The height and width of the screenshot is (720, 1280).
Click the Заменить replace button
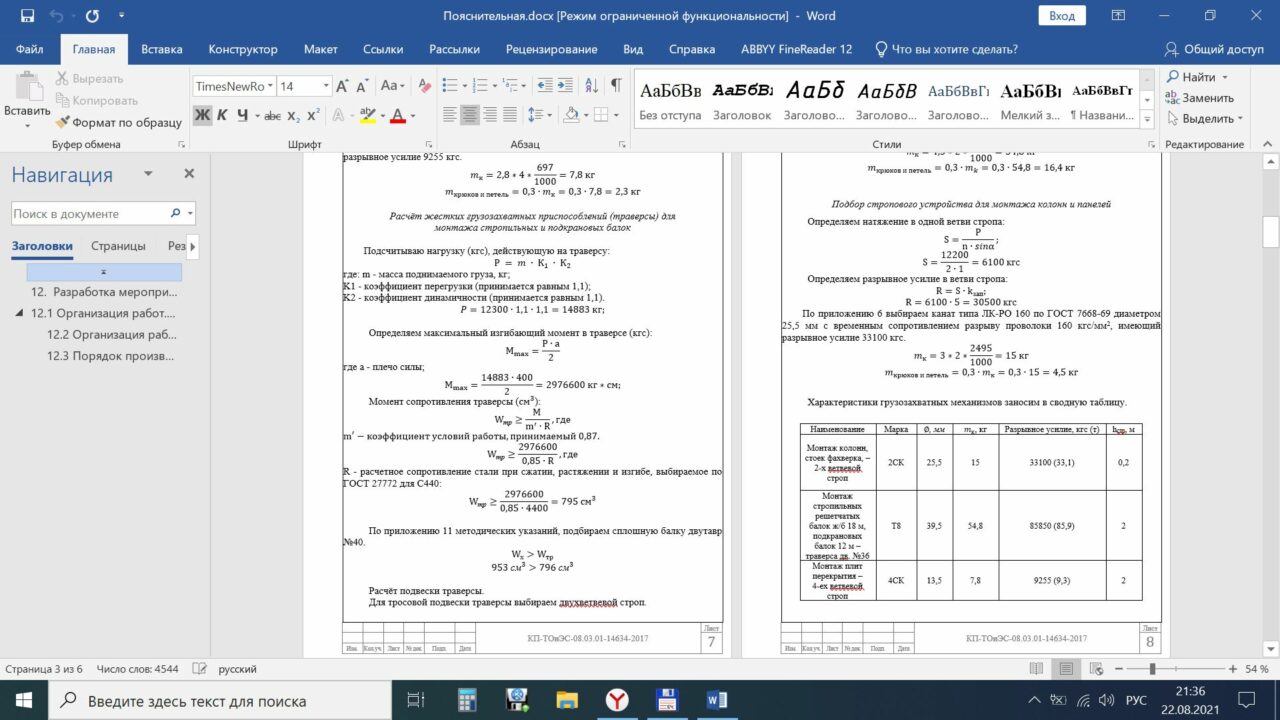[x=1199, y=98]
